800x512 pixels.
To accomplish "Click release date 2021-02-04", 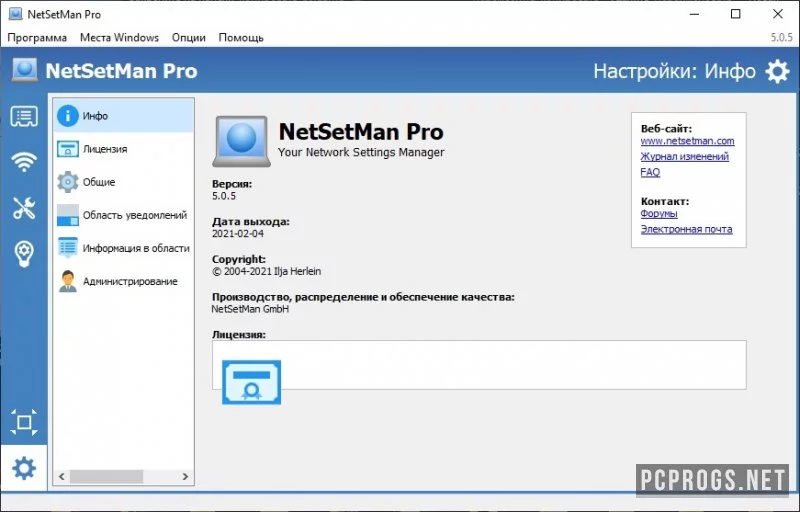I will (238, 234).
